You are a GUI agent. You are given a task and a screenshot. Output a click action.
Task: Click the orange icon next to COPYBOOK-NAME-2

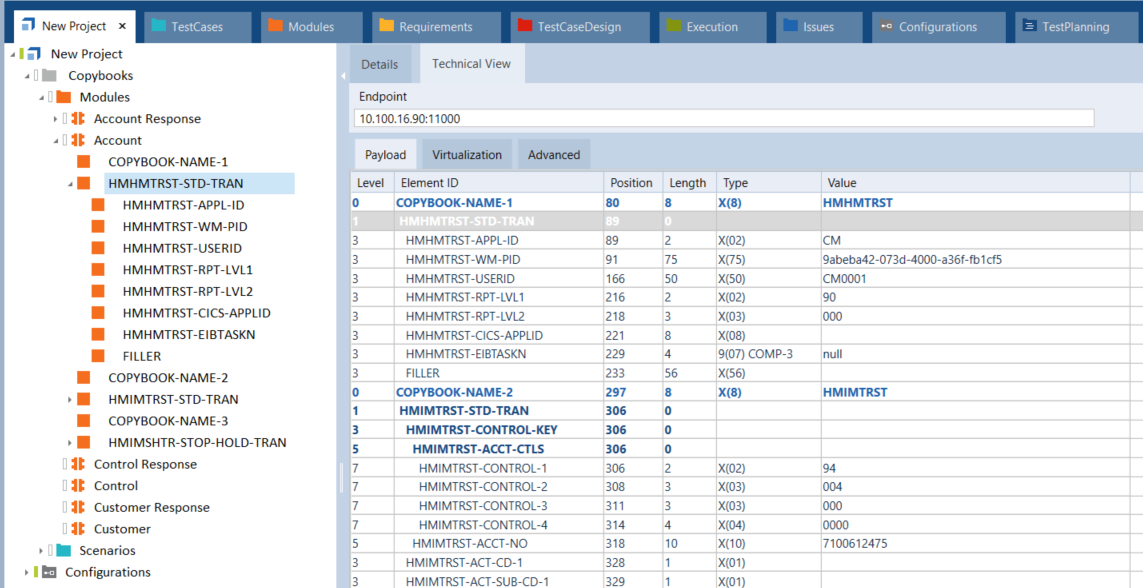(x=84, y=378)
